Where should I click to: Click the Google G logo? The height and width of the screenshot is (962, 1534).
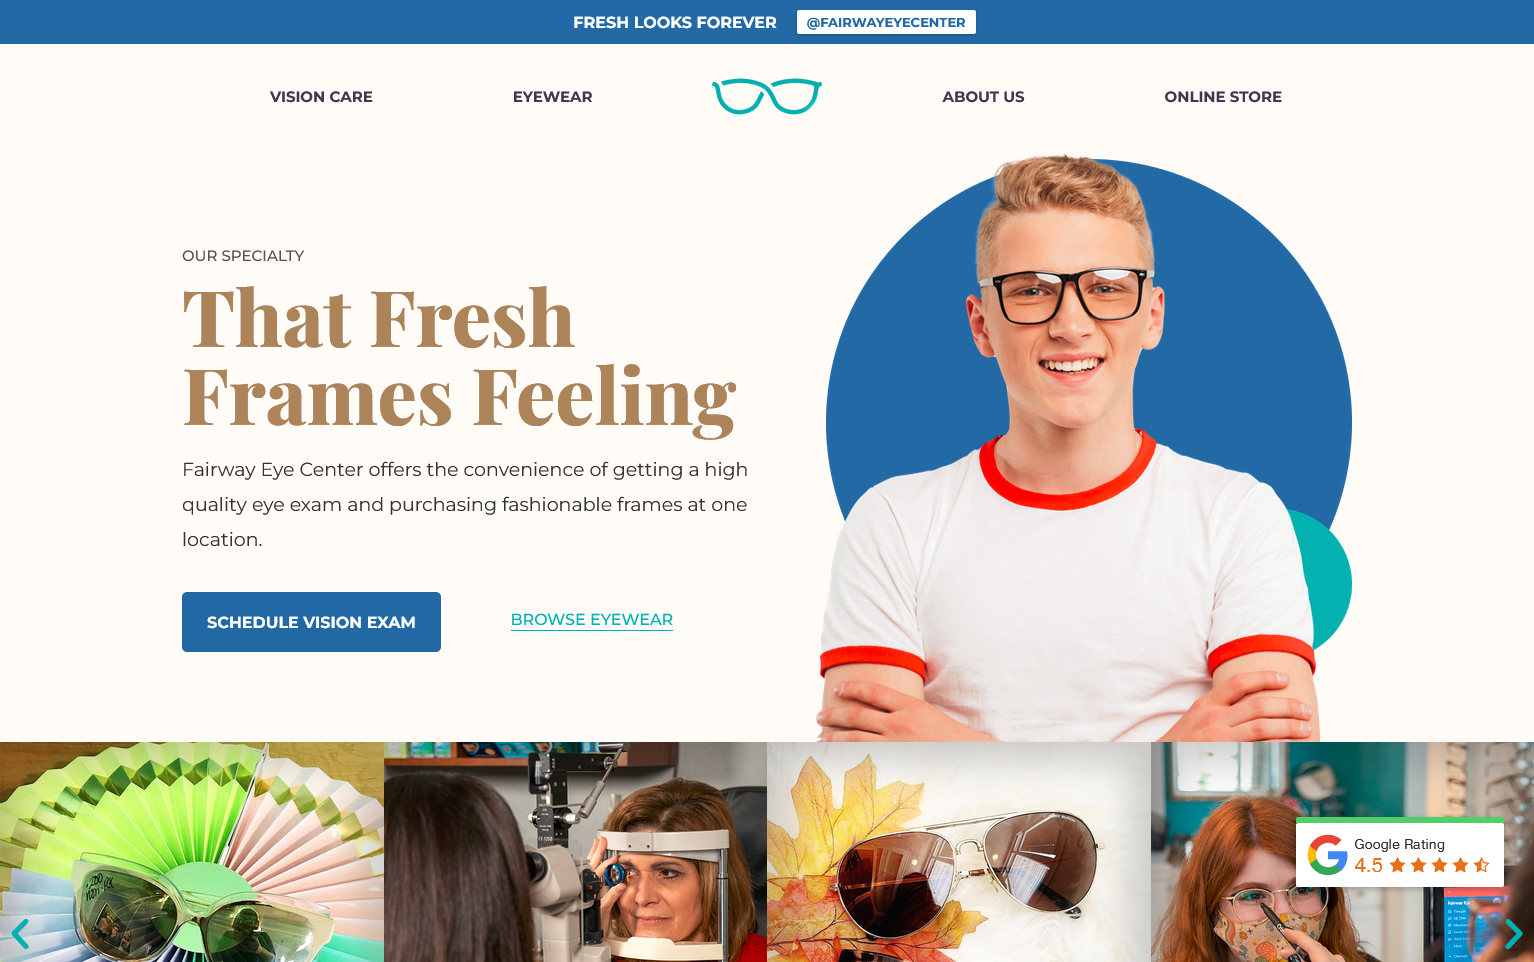(1328, 855)
